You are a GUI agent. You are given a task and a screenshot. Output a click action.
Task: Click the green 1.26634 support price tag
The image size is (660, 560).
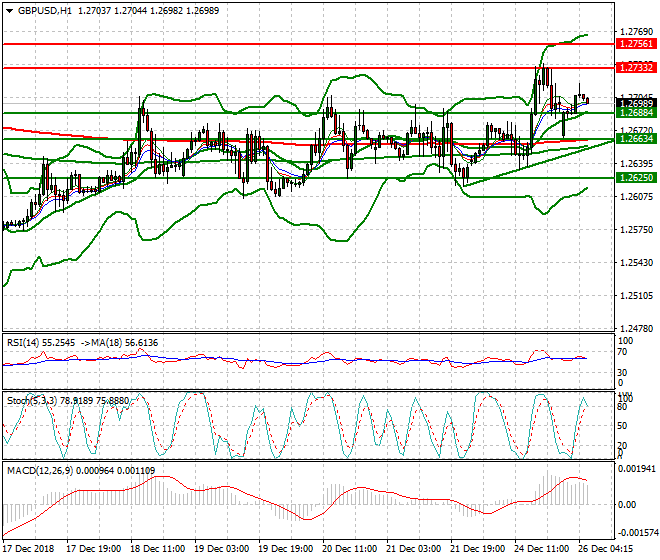(637, 139)
